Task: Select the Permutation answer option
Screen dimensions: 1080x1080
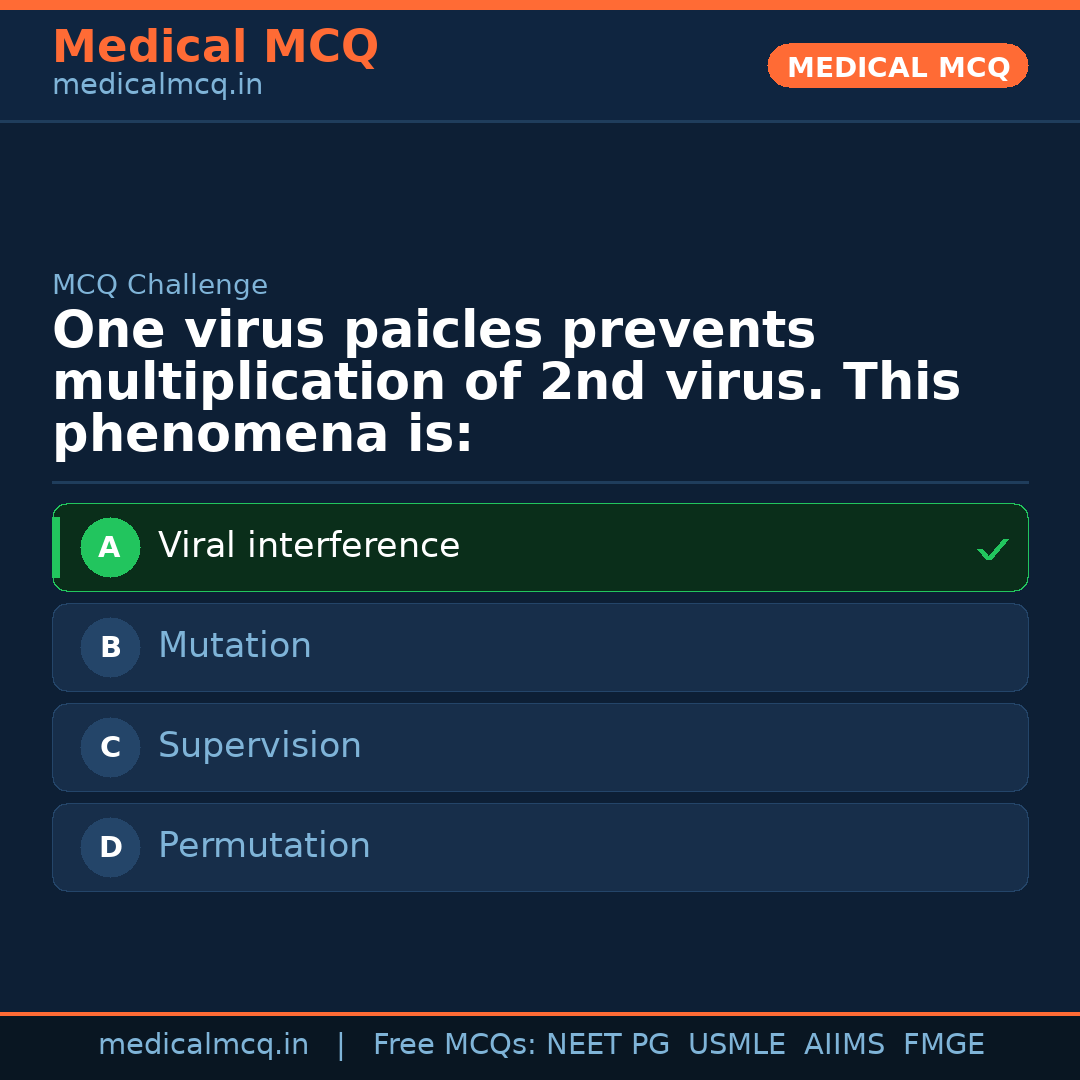Action: [264, 846]
